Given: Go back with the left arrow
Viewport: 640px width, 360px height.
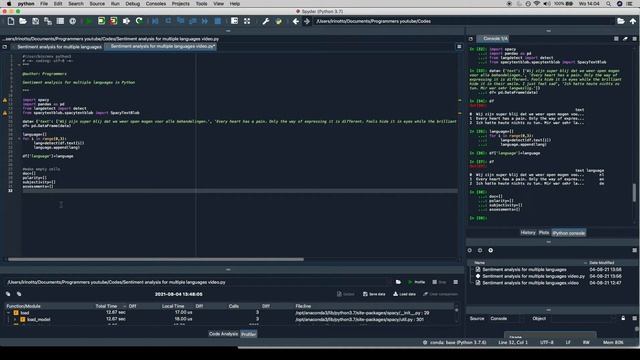Looking at the screenshot, I should coord(296,21).
